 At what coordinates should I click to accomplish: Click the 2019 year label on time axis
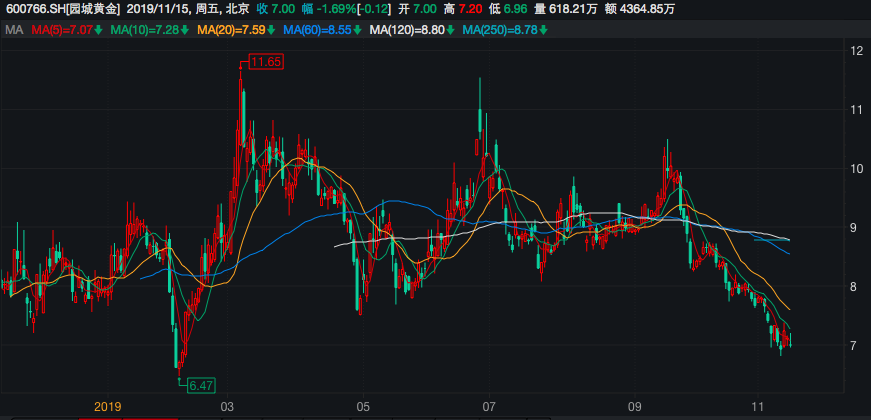[108, 407]
